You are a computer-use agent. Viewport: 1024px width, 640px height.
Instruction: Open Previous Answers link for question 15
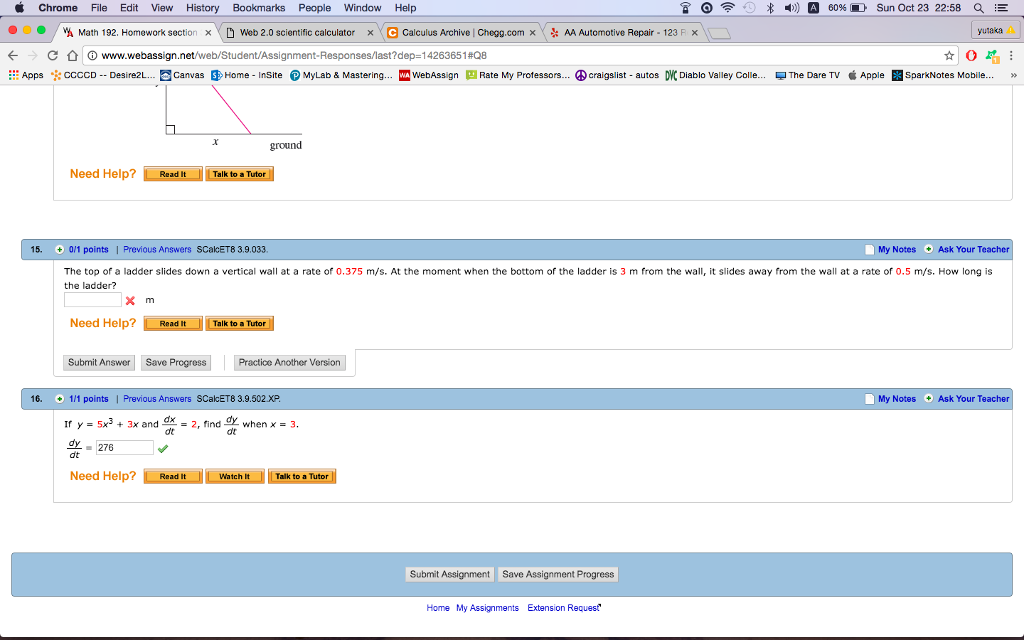[x=157, y=250]
